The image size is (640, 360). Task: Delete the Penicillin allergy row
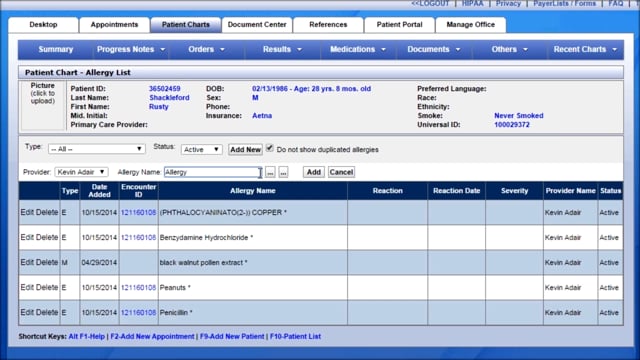click(x=47, y=312)
